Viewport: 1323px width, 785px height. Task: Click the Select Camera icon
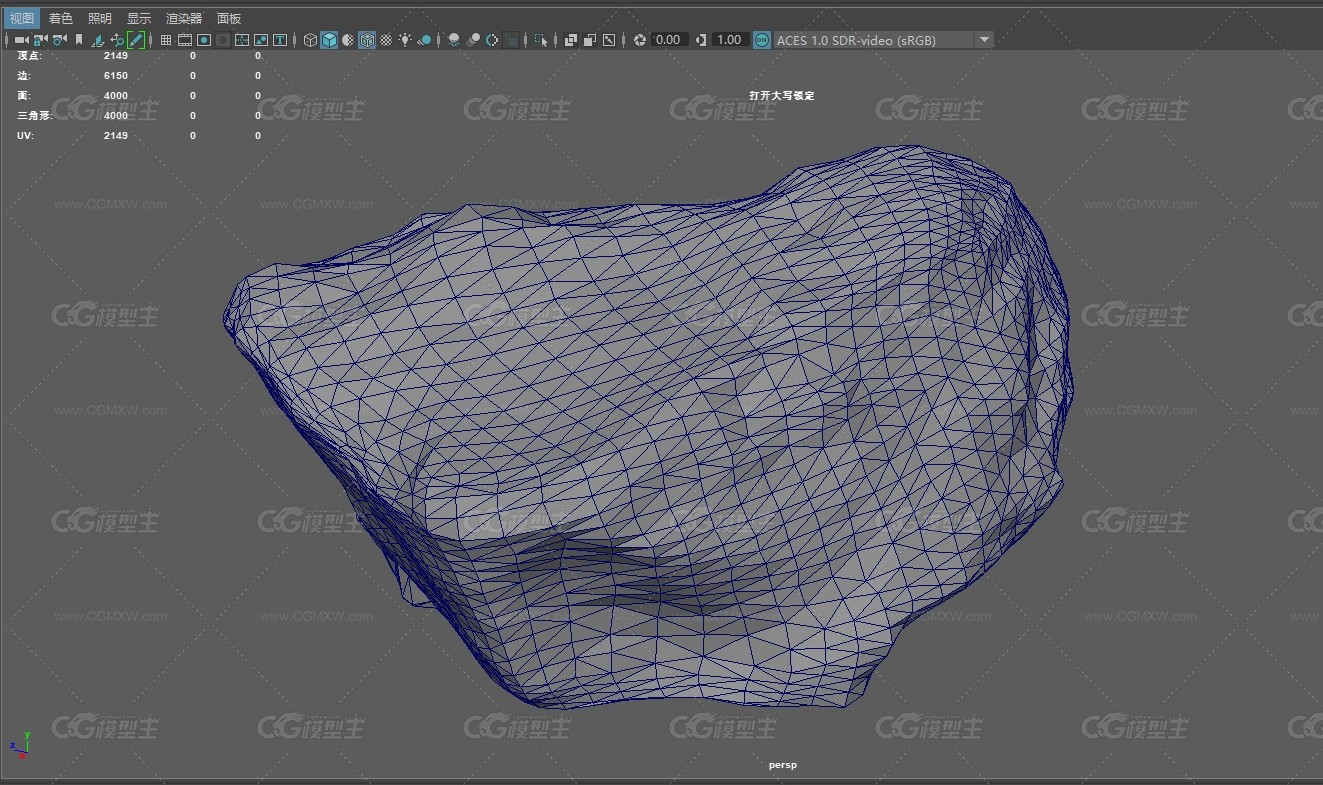tap(21, 40)
